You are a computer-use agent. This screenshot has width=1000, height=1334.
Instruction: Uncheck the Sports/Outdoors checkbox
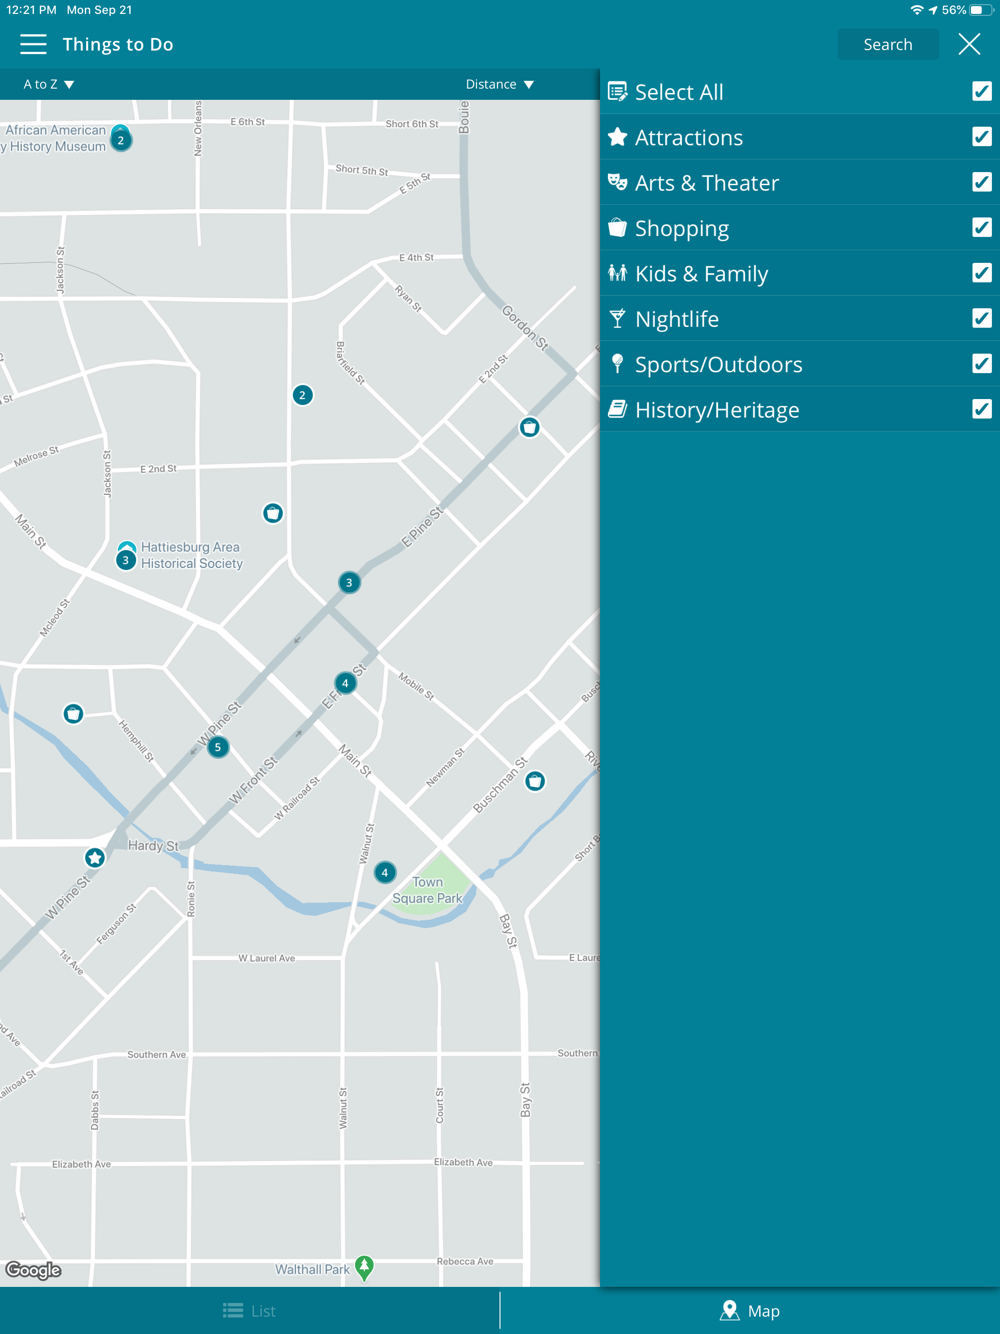click(982, 363)
